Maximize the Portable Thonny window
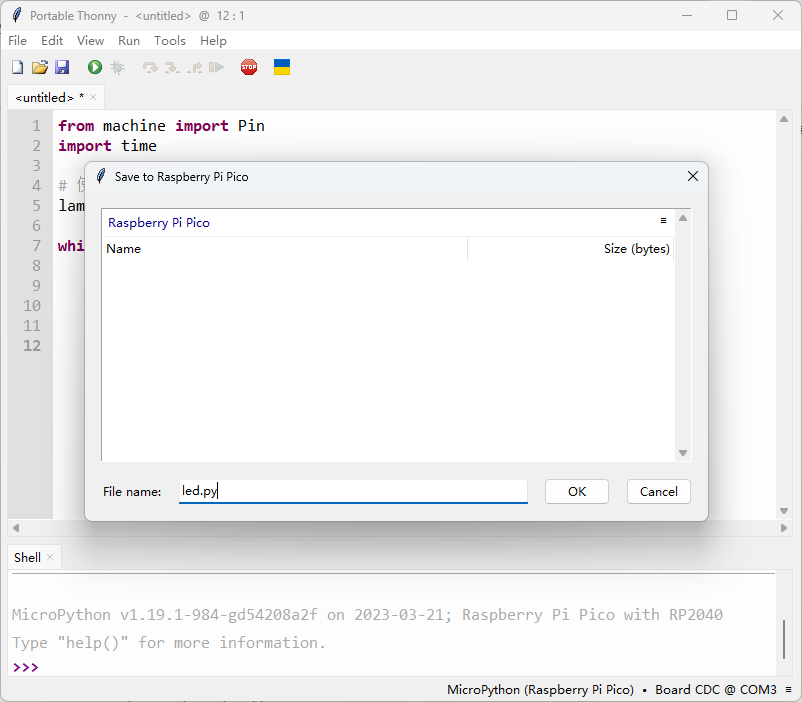The image size is (802, 702). tap(732, 15)
